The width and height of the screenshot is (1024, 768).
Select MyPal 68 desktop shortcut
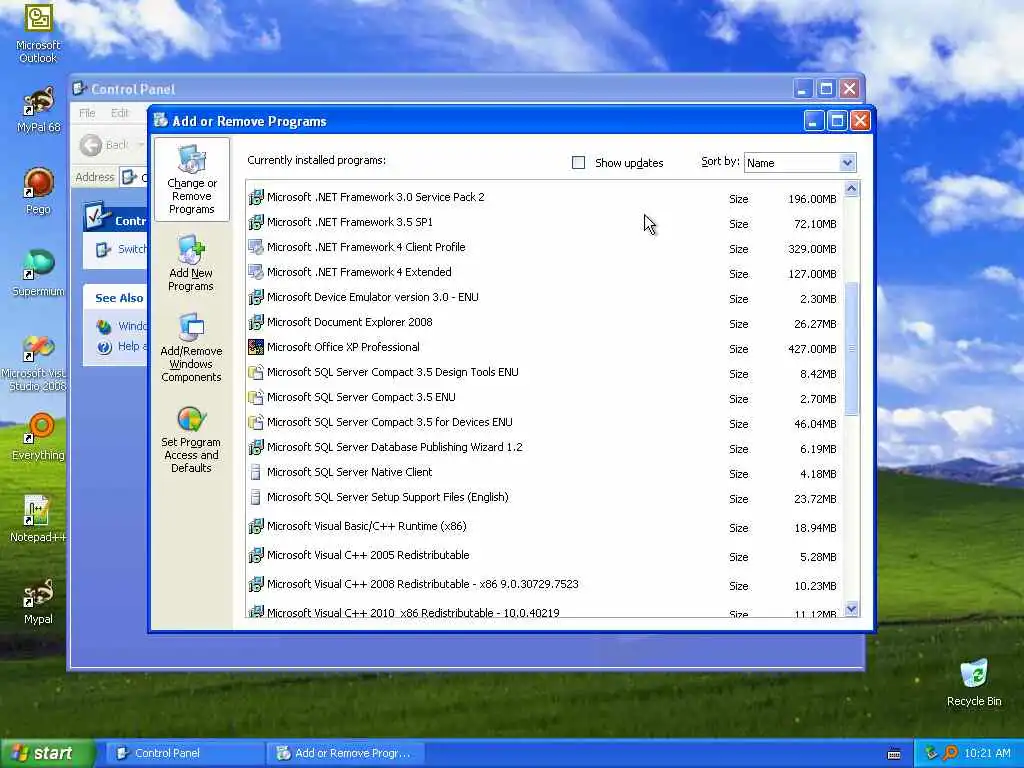[x=38, y=110]
